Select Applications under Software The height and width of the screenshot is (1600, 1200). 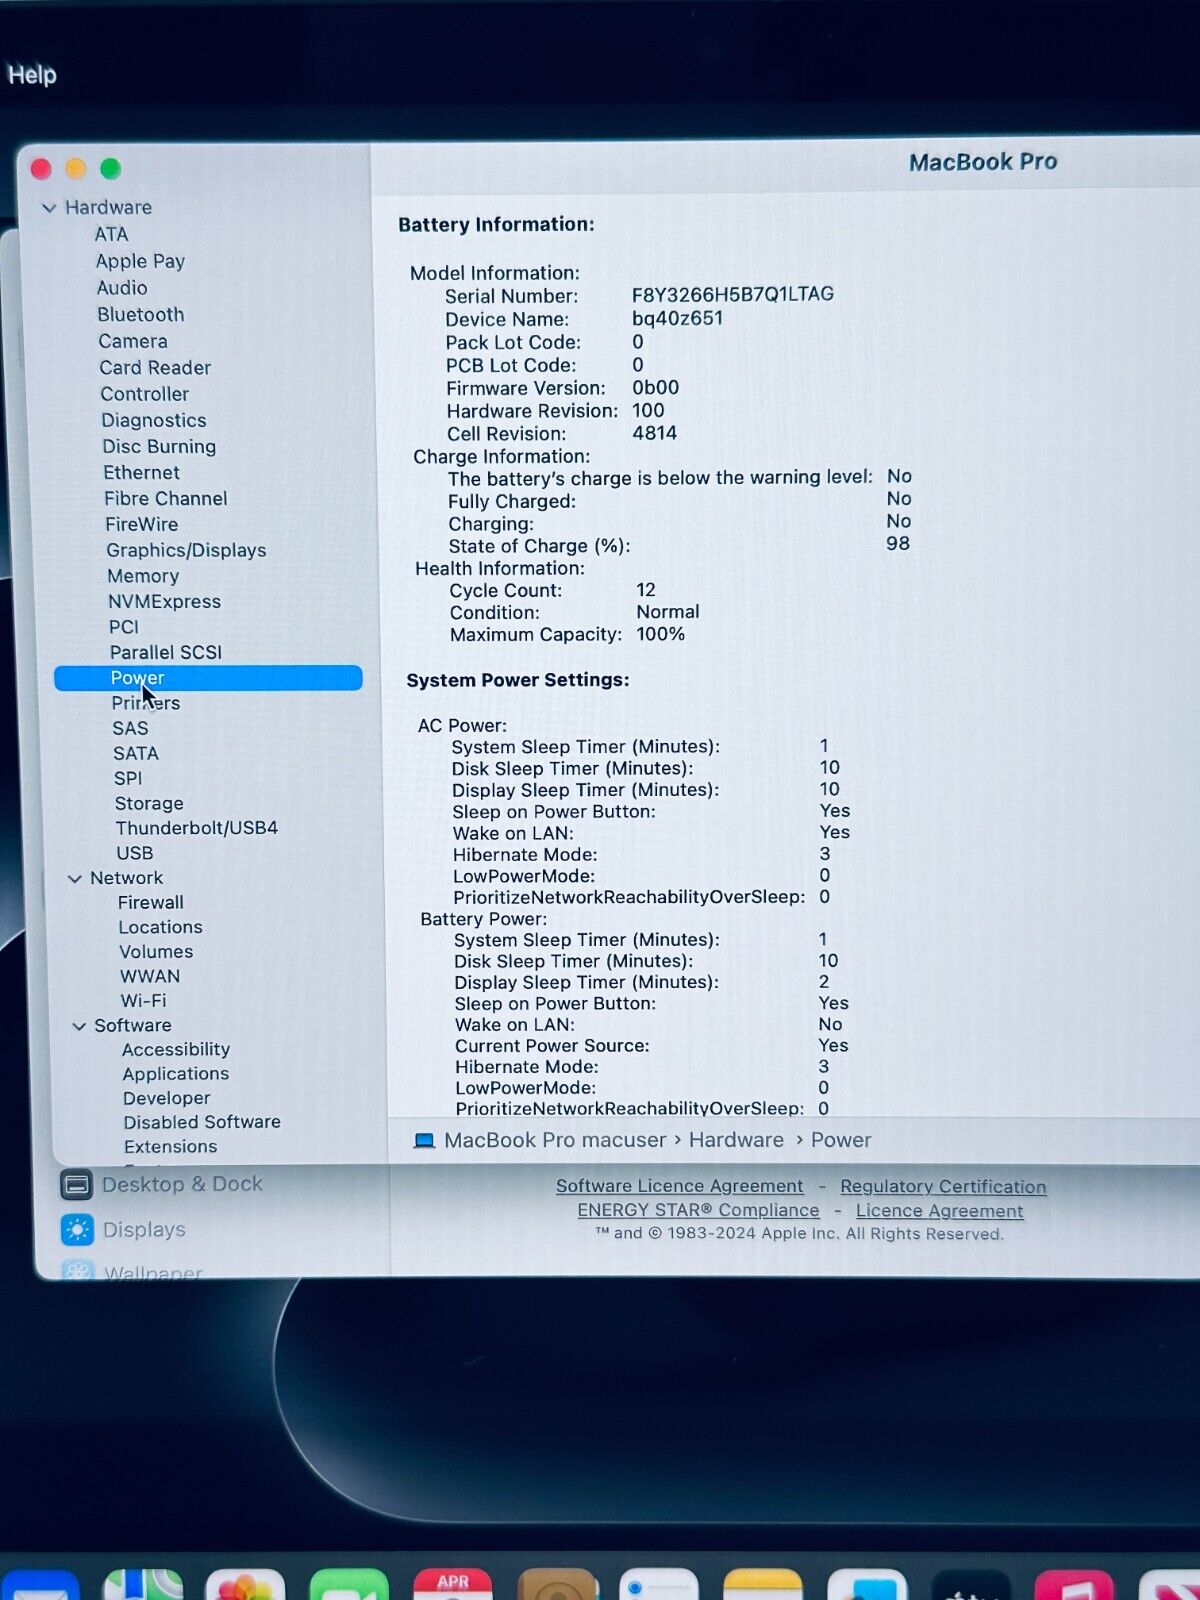(175, 1074)
